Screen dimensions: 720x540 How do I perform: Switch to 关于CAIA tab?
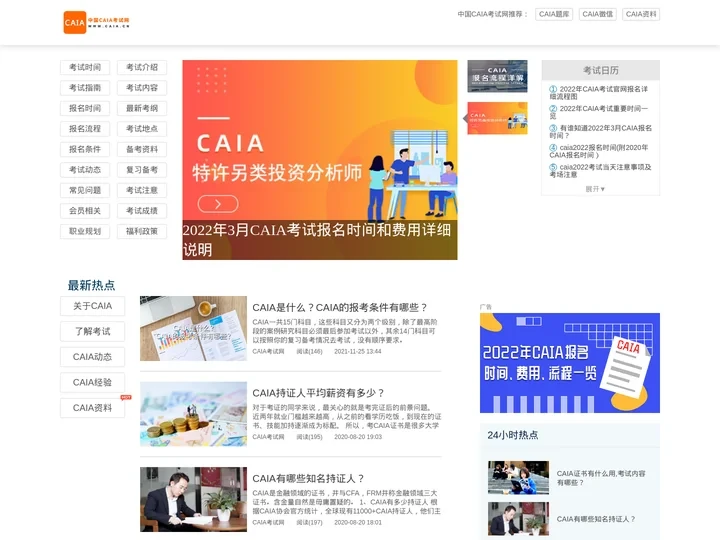[92, 306]
